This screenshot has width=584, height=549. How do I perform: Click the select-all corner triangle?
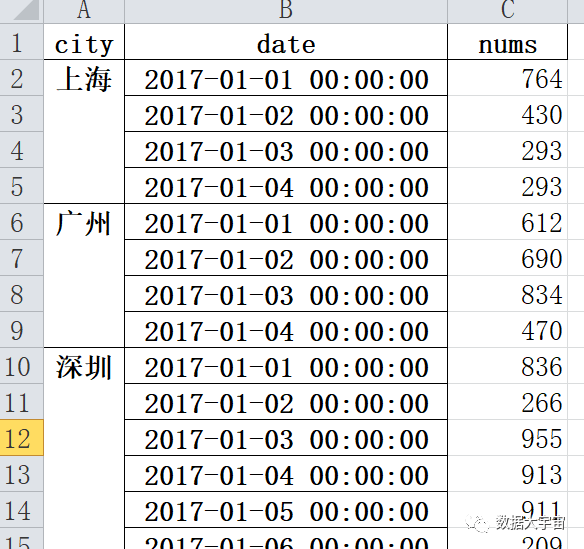tap(26, 10)
